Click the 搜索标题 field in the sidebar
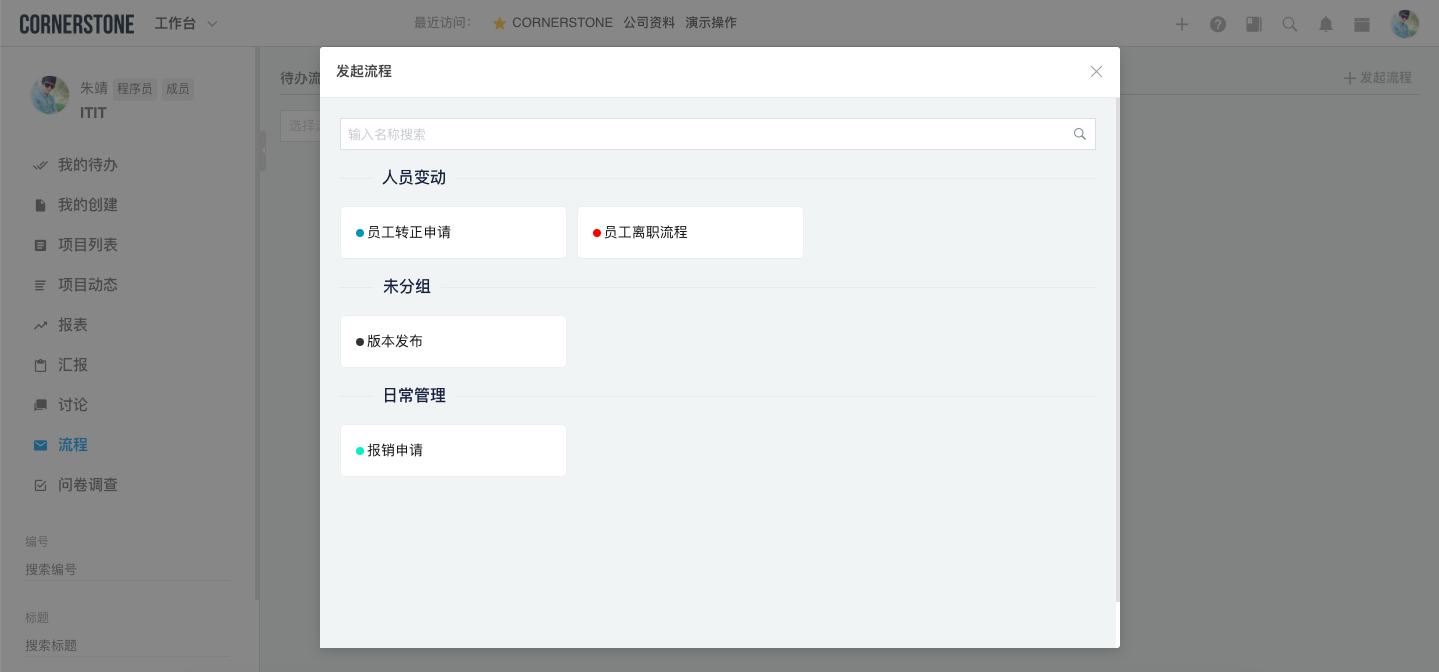The width and height of the screenshot is (1439, 672). tap(128, 645)
